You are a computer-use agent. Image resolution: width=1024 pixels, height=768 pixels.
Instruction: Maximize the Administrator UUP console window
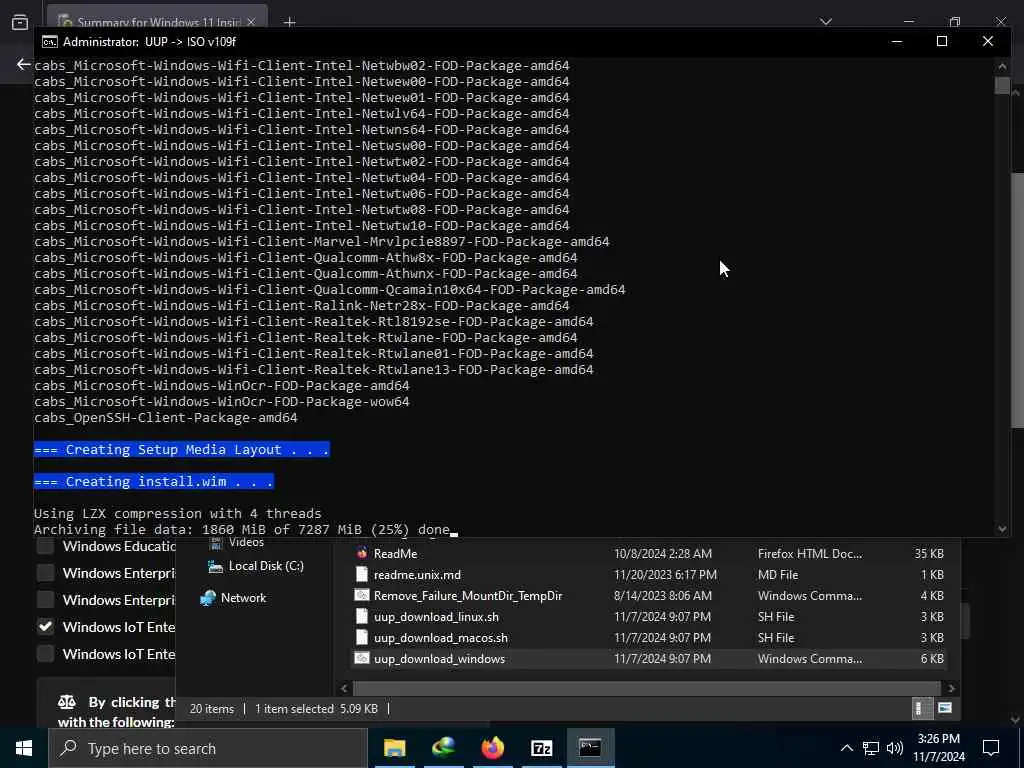942,42
